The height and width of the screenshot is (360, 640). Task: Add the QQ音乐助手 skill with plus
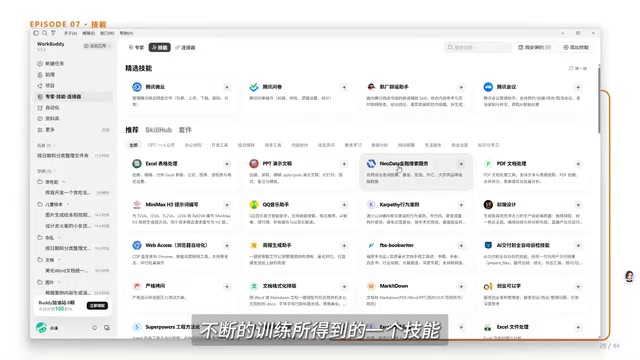point(344,204)
